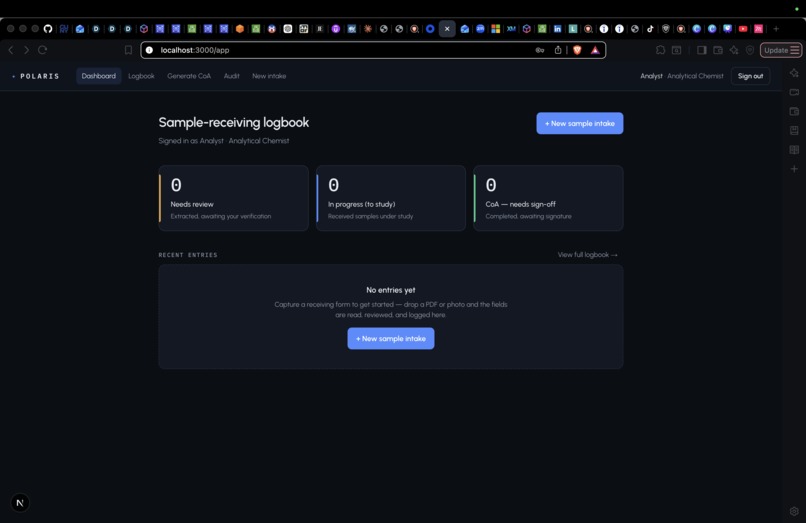
Task: Open Brave Wallet icon in toolbar
Action: (718, 50)
